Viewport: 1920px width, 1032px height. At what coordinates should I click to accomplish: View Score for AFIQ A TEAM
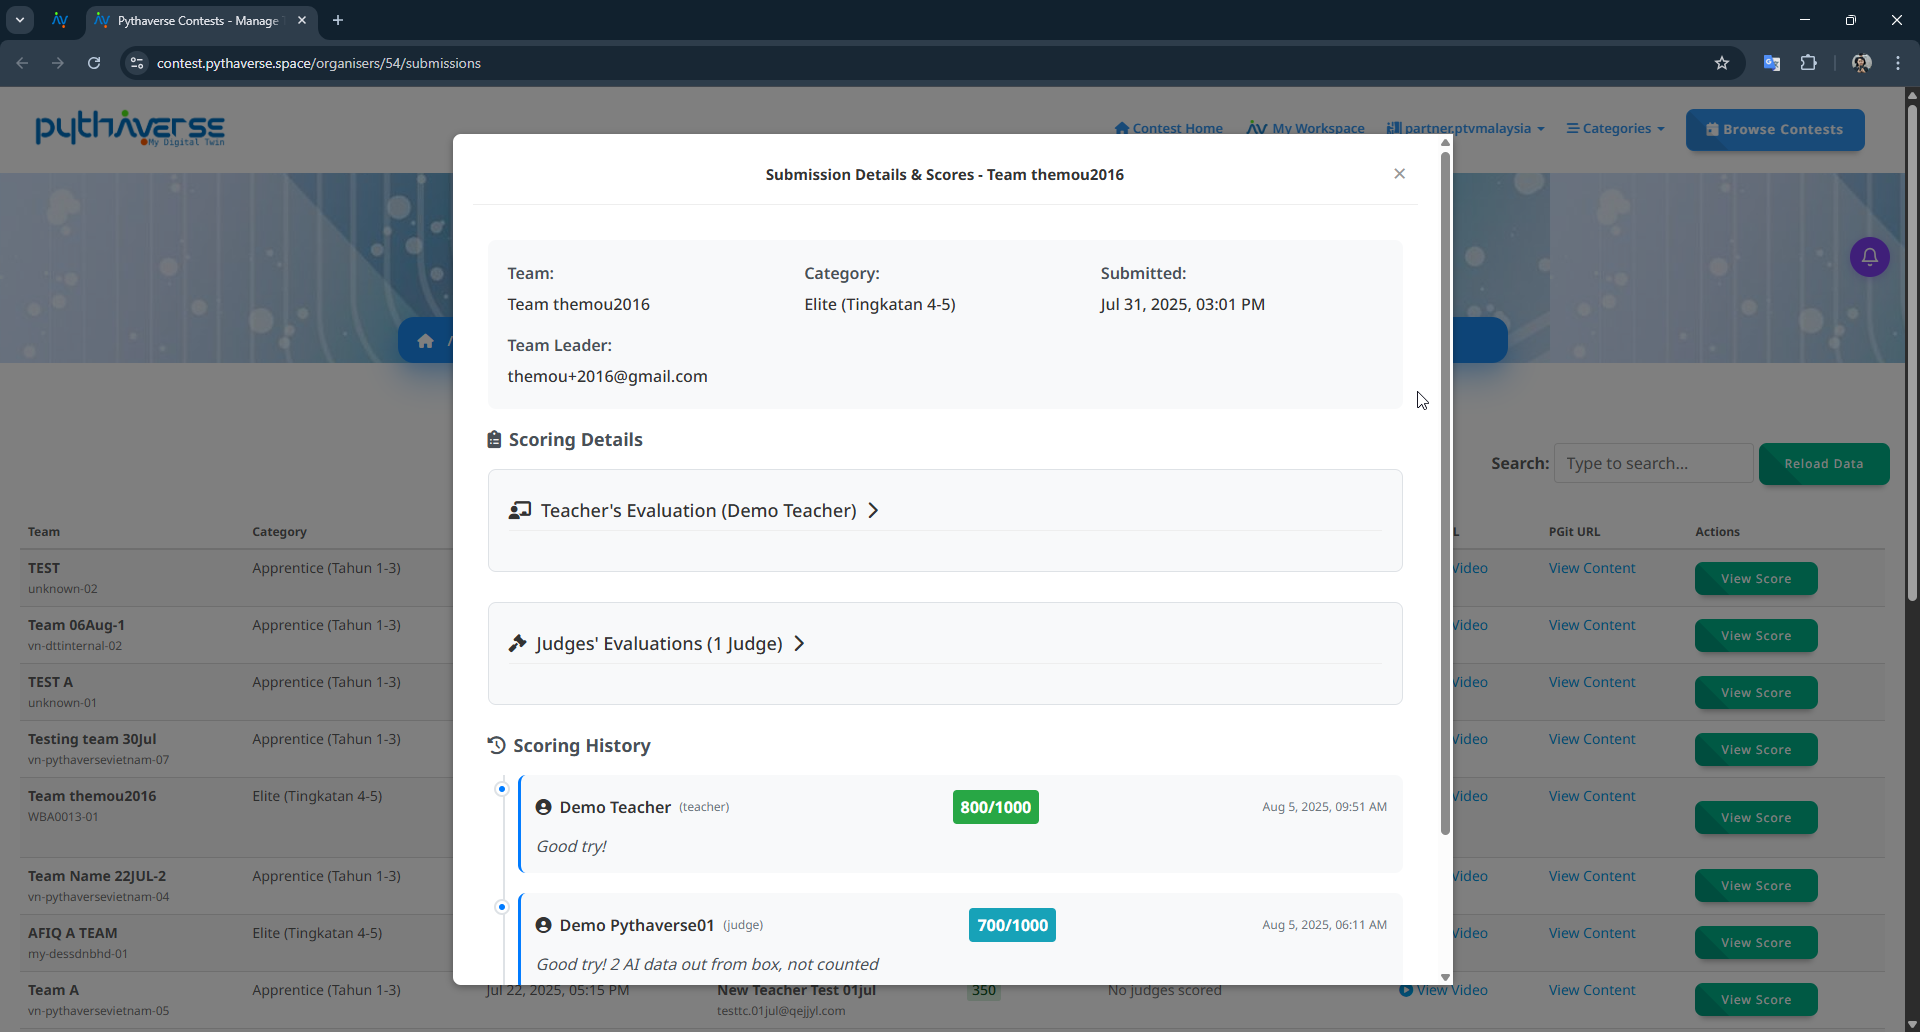(1756, 943)
